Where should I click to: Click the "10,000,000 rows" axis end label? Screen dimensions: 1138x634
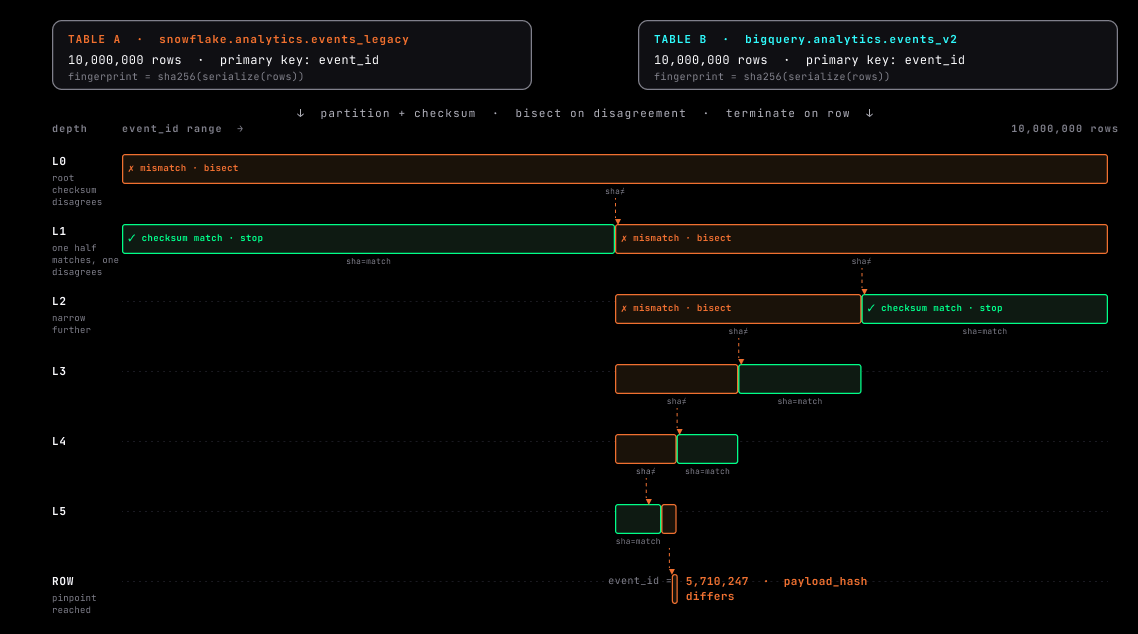click(x=1064, y=128)
